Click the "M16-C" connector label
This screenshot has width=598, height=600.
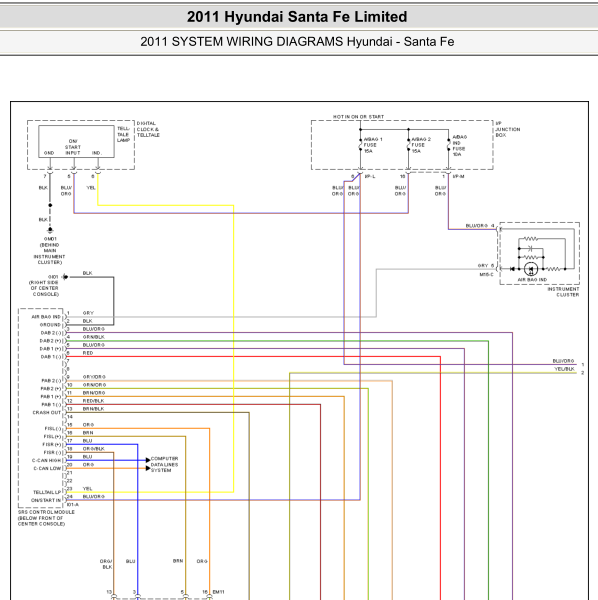pos(486,275)
